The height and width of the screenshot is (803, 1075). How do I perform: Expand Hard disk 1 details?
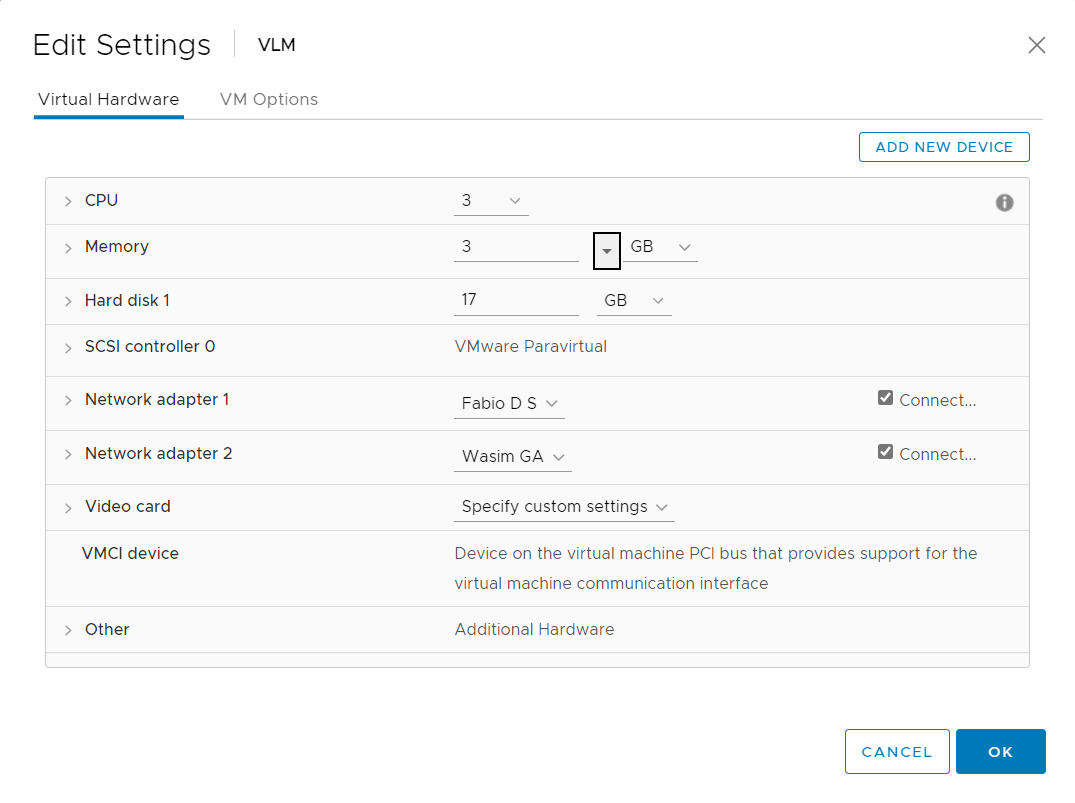(68, 301)
